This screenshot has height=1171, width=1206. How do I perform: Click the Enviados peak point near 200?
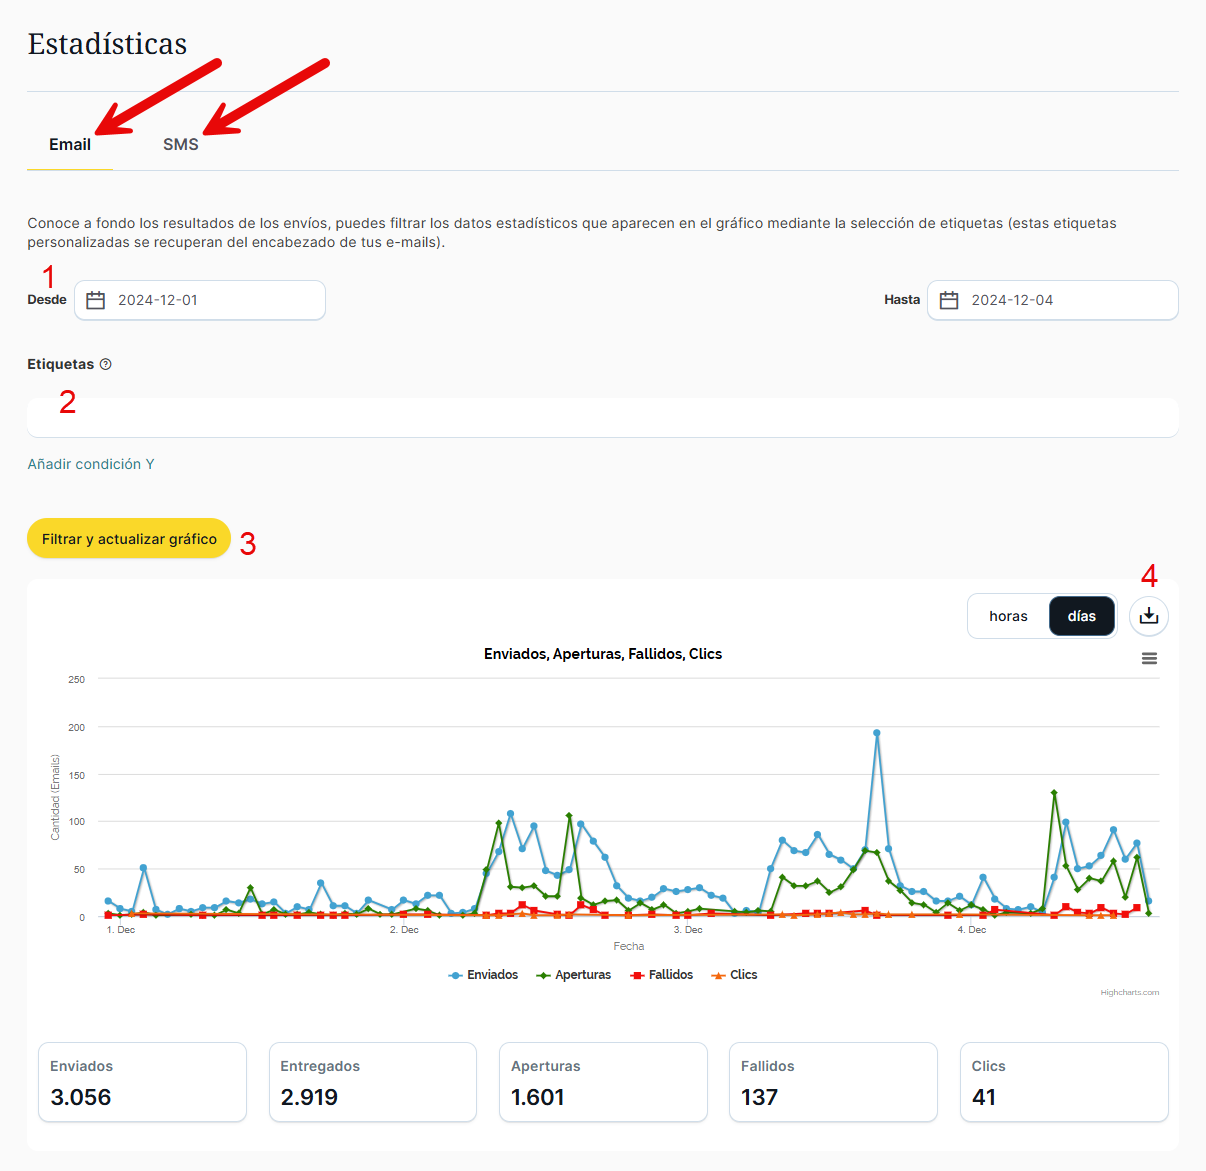coord(877,733)
